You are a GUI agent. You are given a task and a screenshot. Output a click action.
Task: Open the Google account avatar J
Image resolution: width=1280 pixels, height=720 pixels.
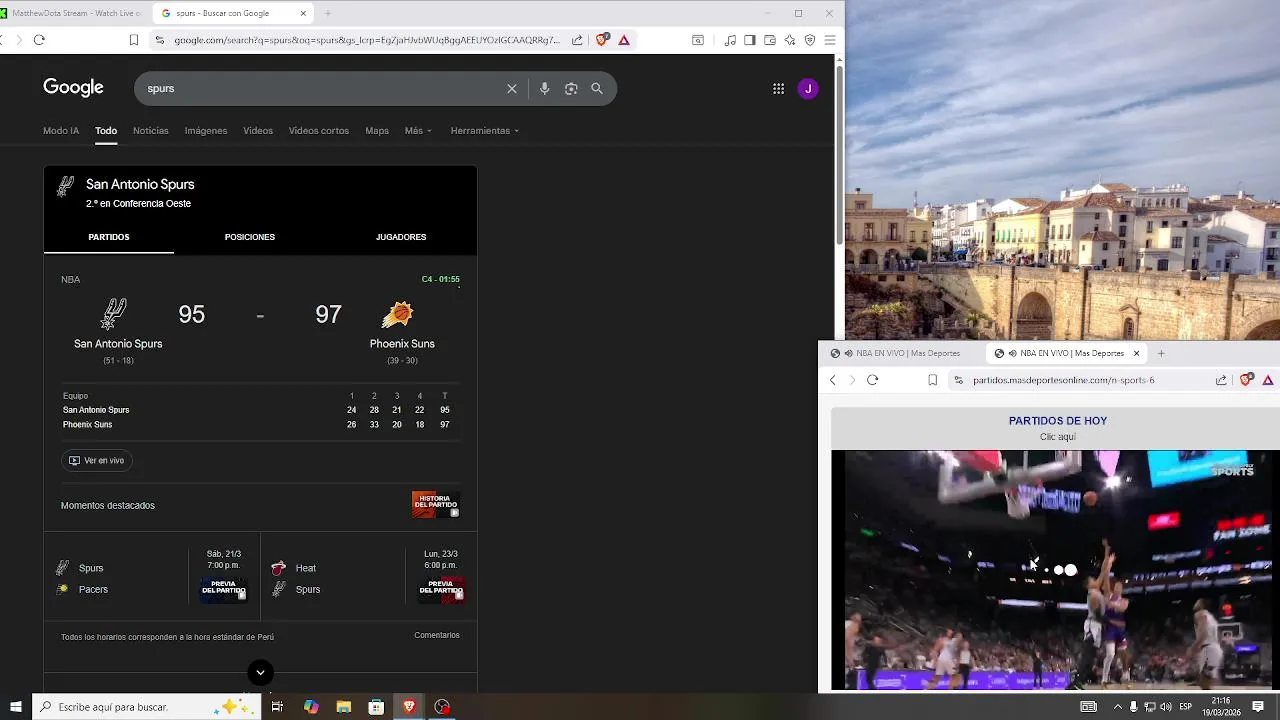click(x=808, y=89)
